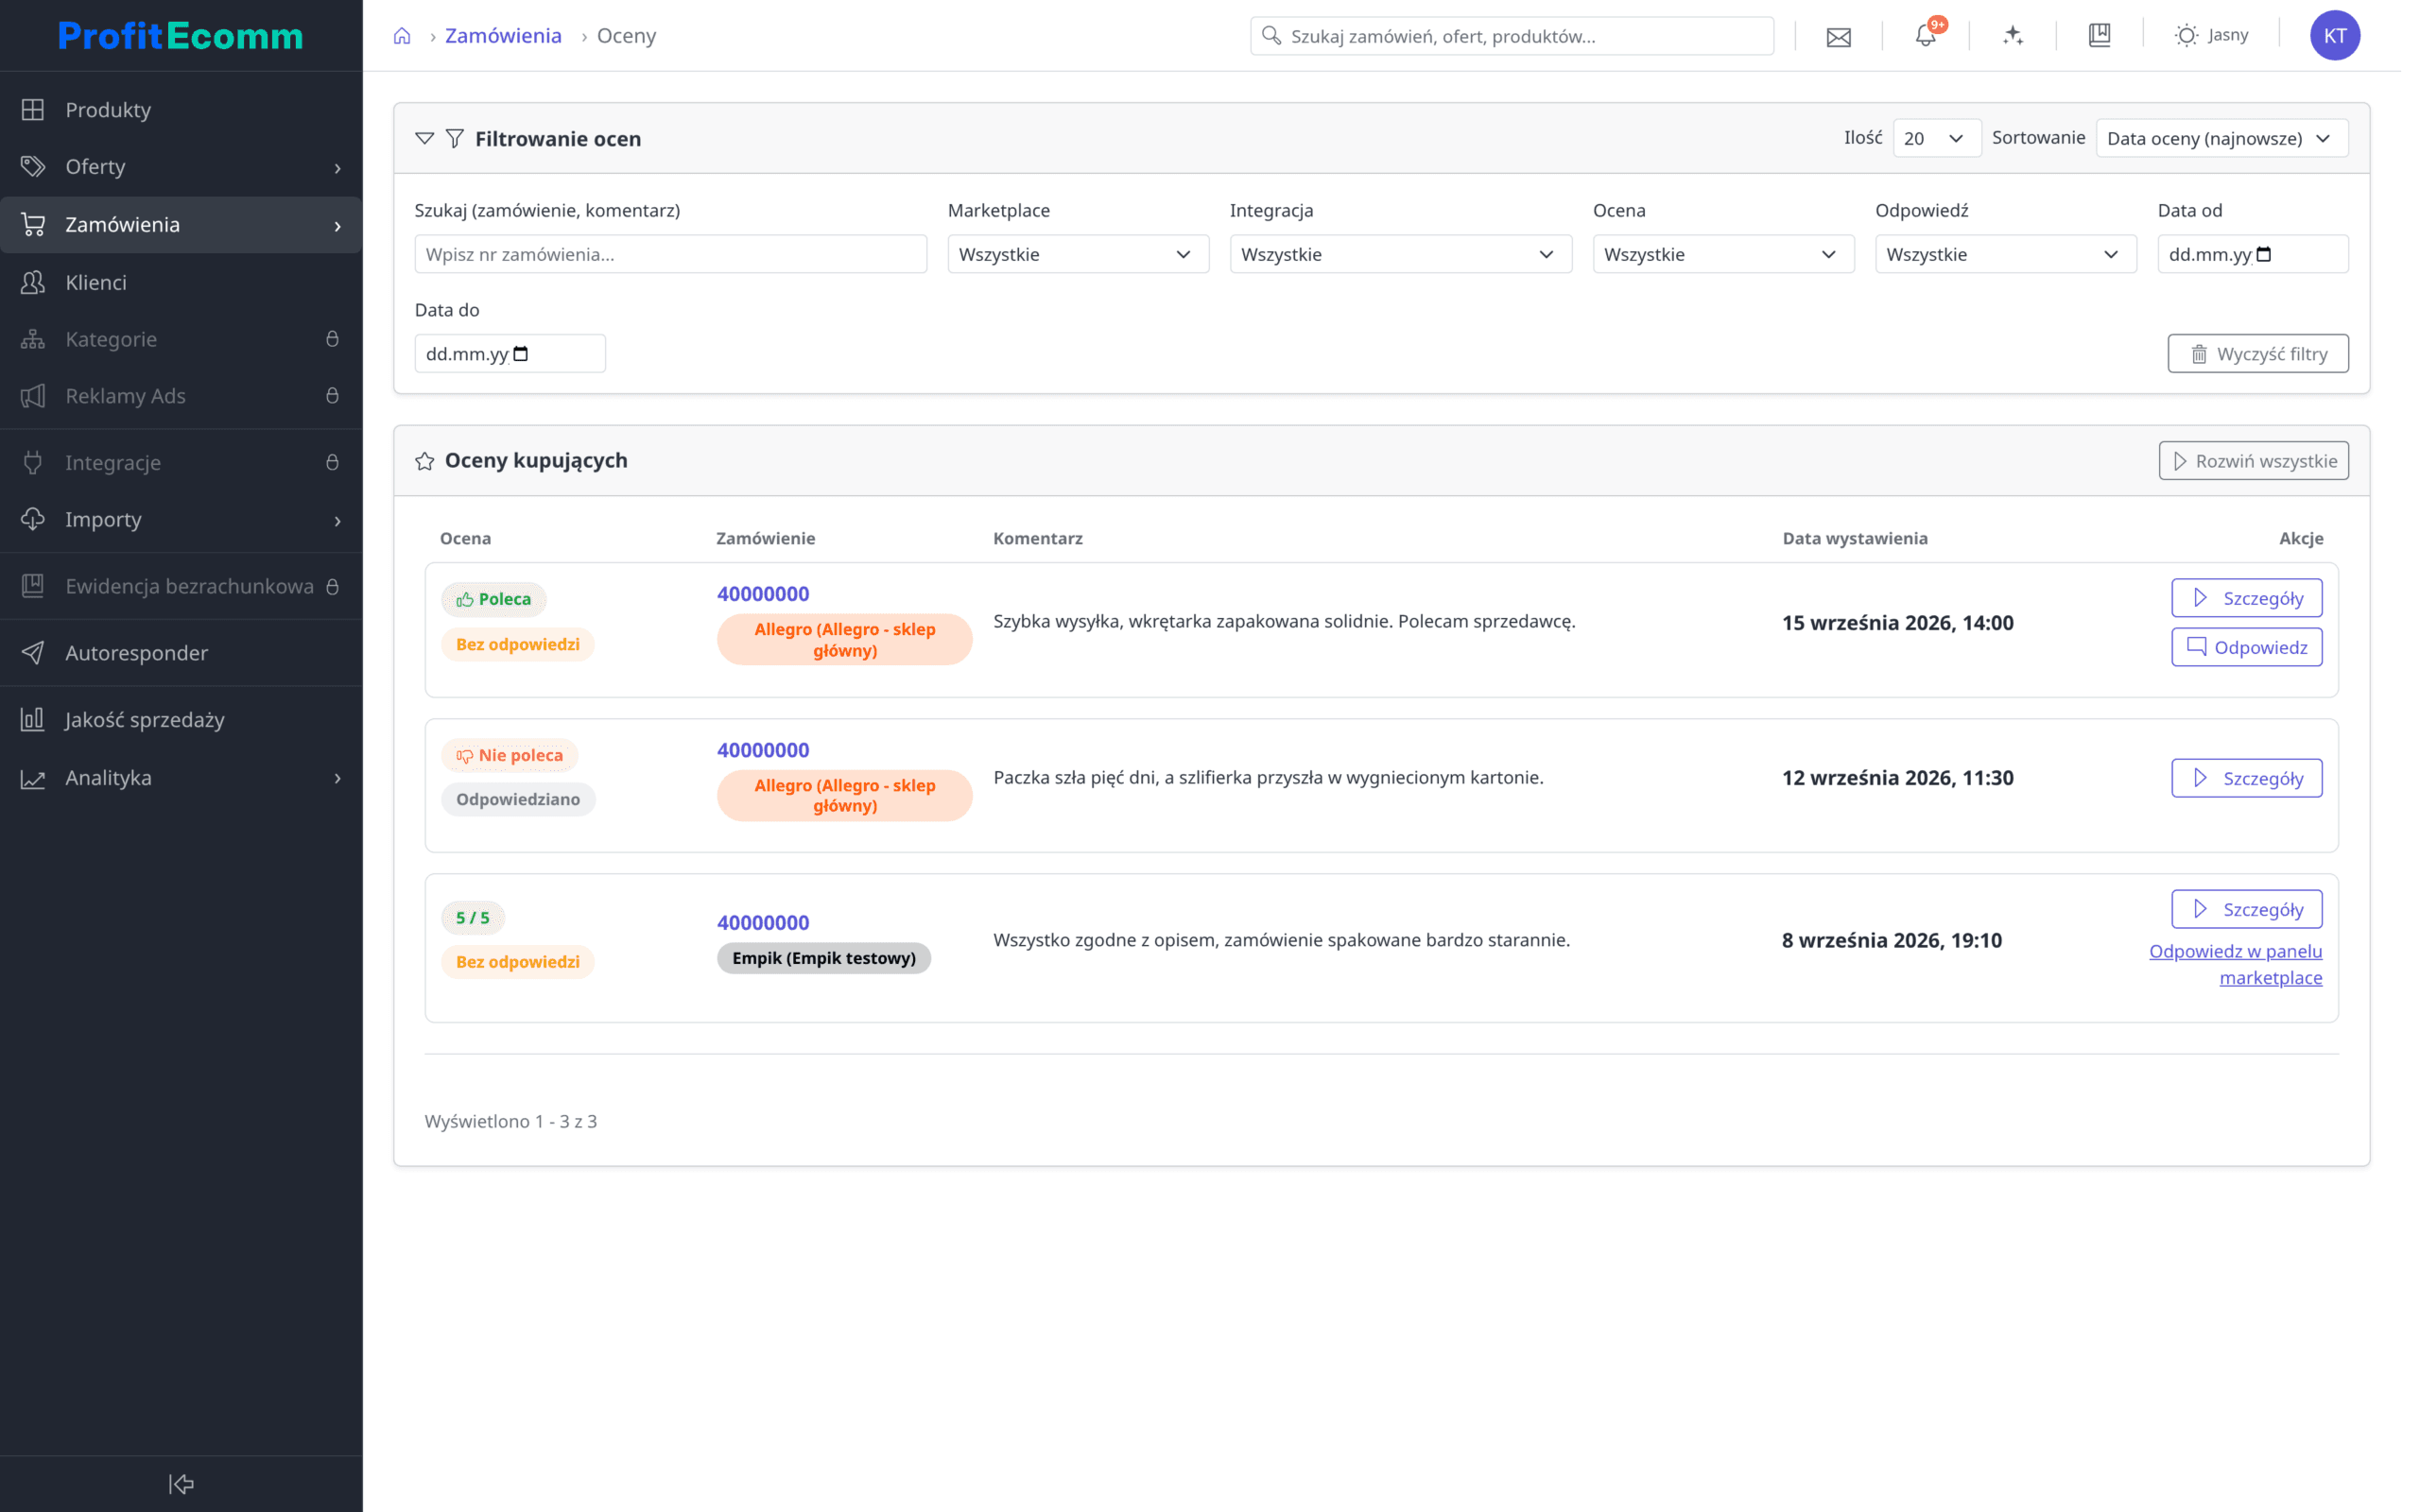Screen dimensions: 2420x1512
Task: Open notifications bell with 9+ badge
Action: 1925,36
